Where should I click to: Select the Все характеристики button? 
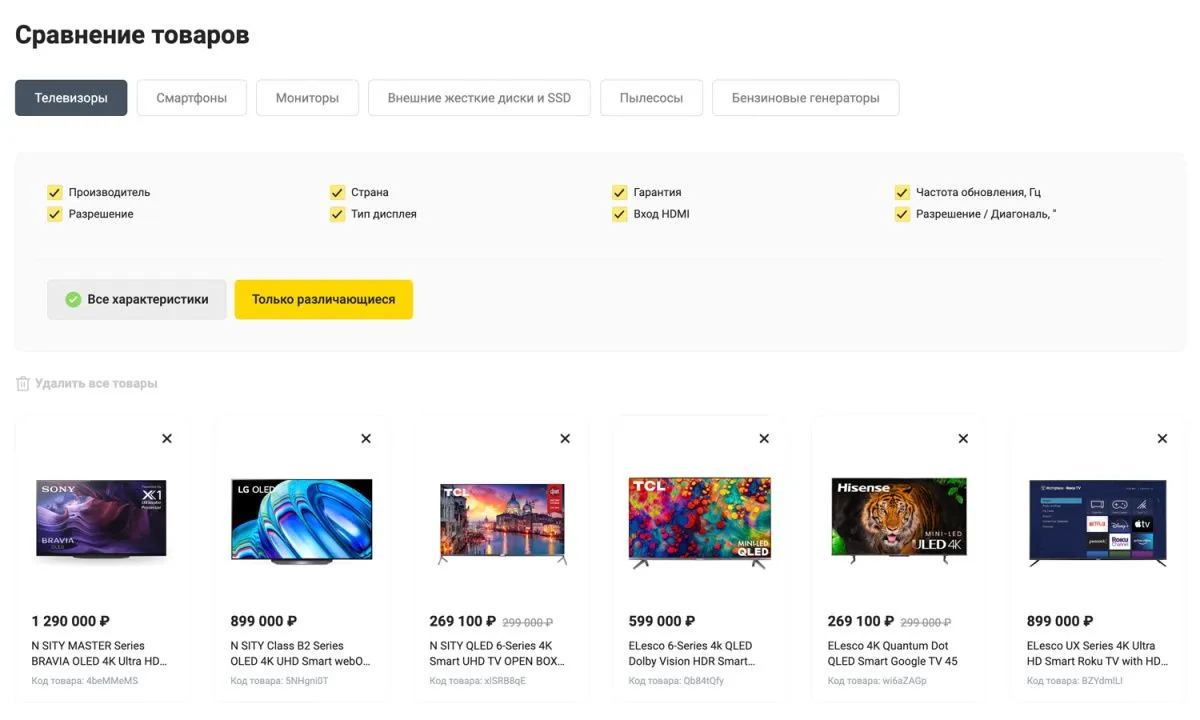coord(137,299)
